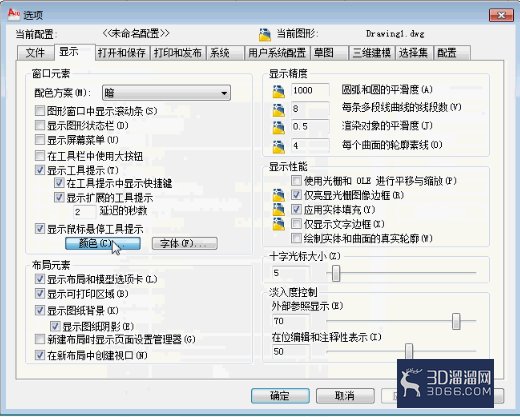Viewport: 520px width, 417px height.
Task: Uncheck 显示布局和模型选项卡 checkbox
Action: point(40,278)
